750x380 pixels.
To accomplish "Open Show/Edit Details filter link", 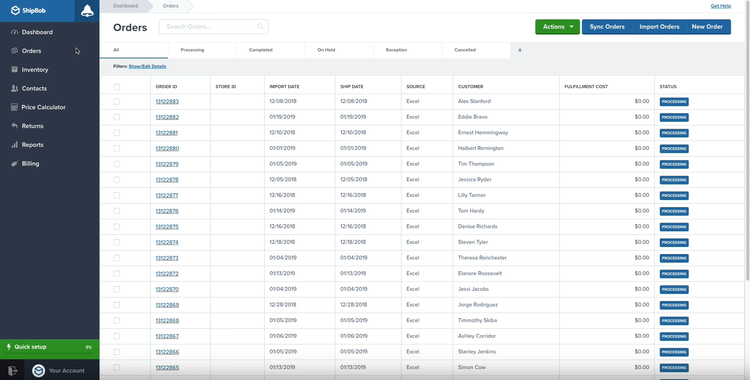I will point(147,67).
